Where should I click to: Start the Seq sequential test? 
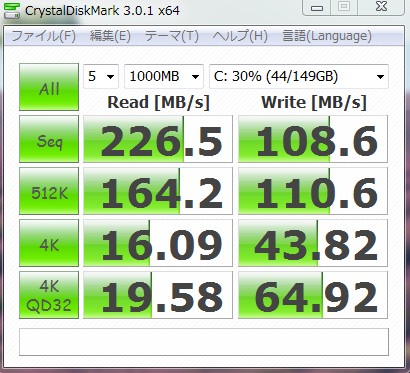[49, 139]
